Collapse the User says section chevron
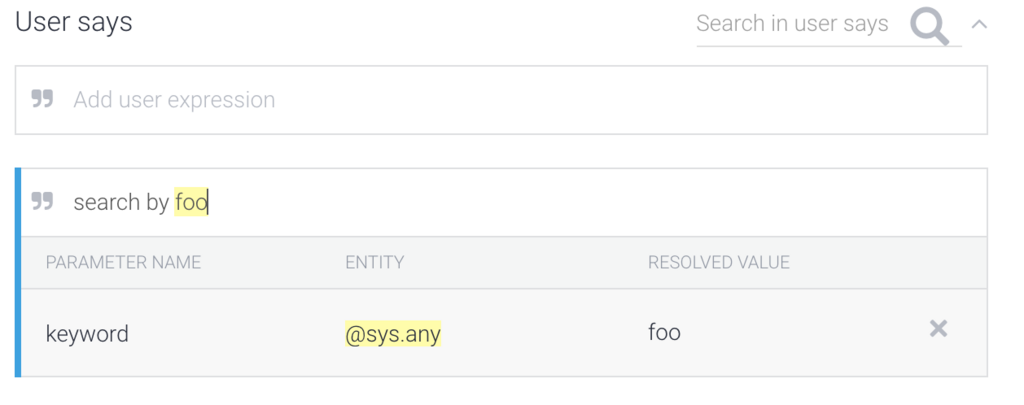 point(978,25)
